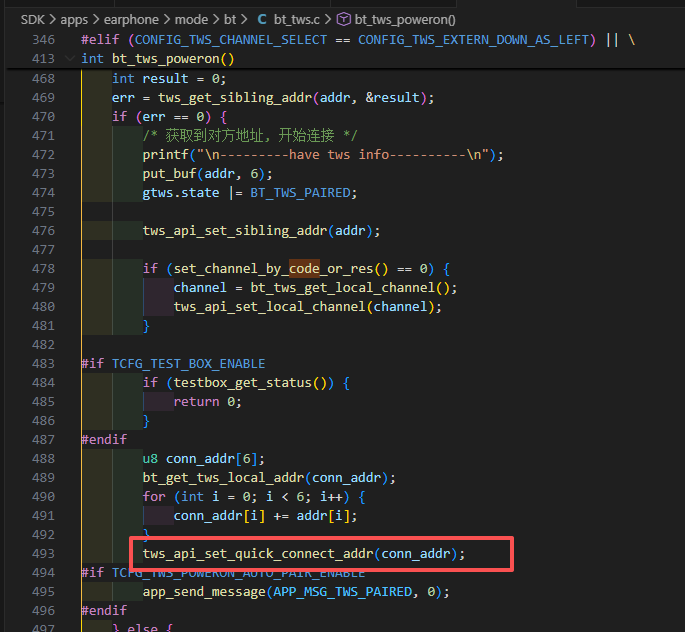The image size is (685, 632).
Task: Click app_send_message APP_MSG_TWS_PAIRED line
Action: click(x=296, y=591)
